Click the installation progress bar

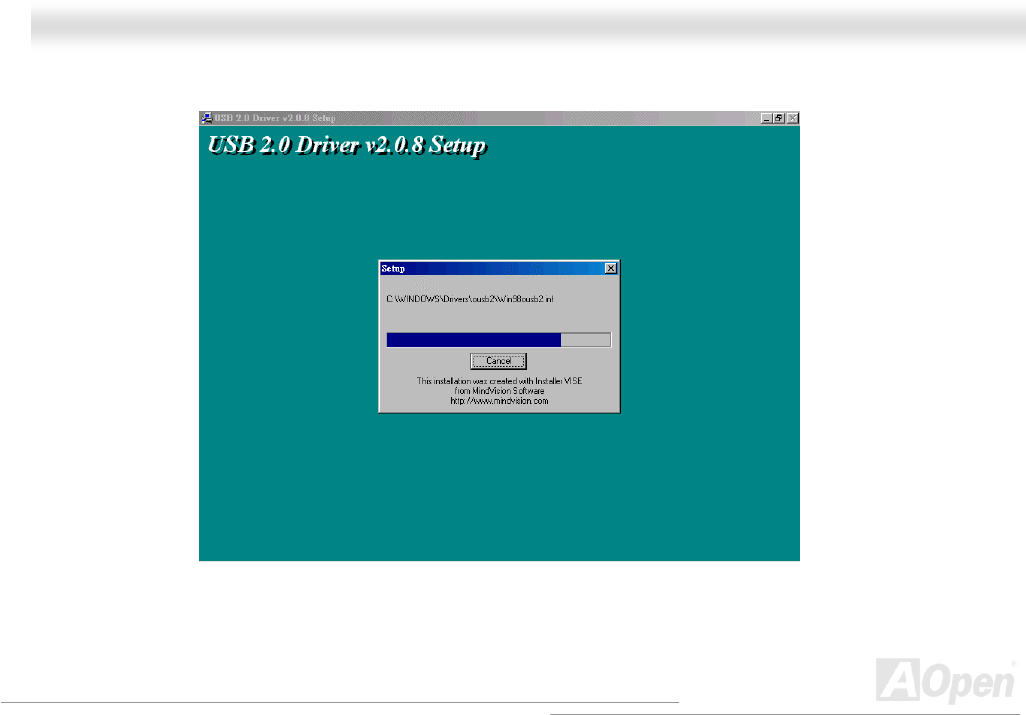499,340
